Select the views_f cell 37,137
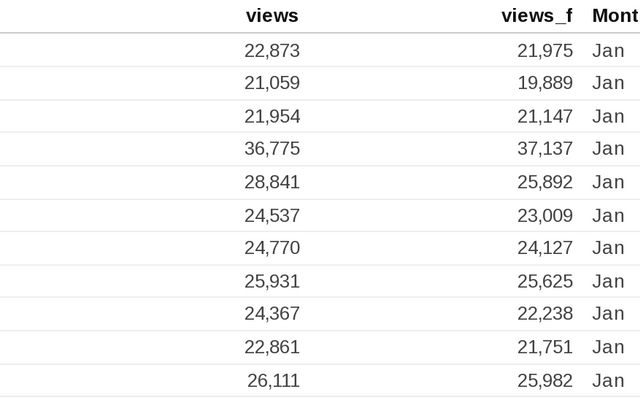 545,149
